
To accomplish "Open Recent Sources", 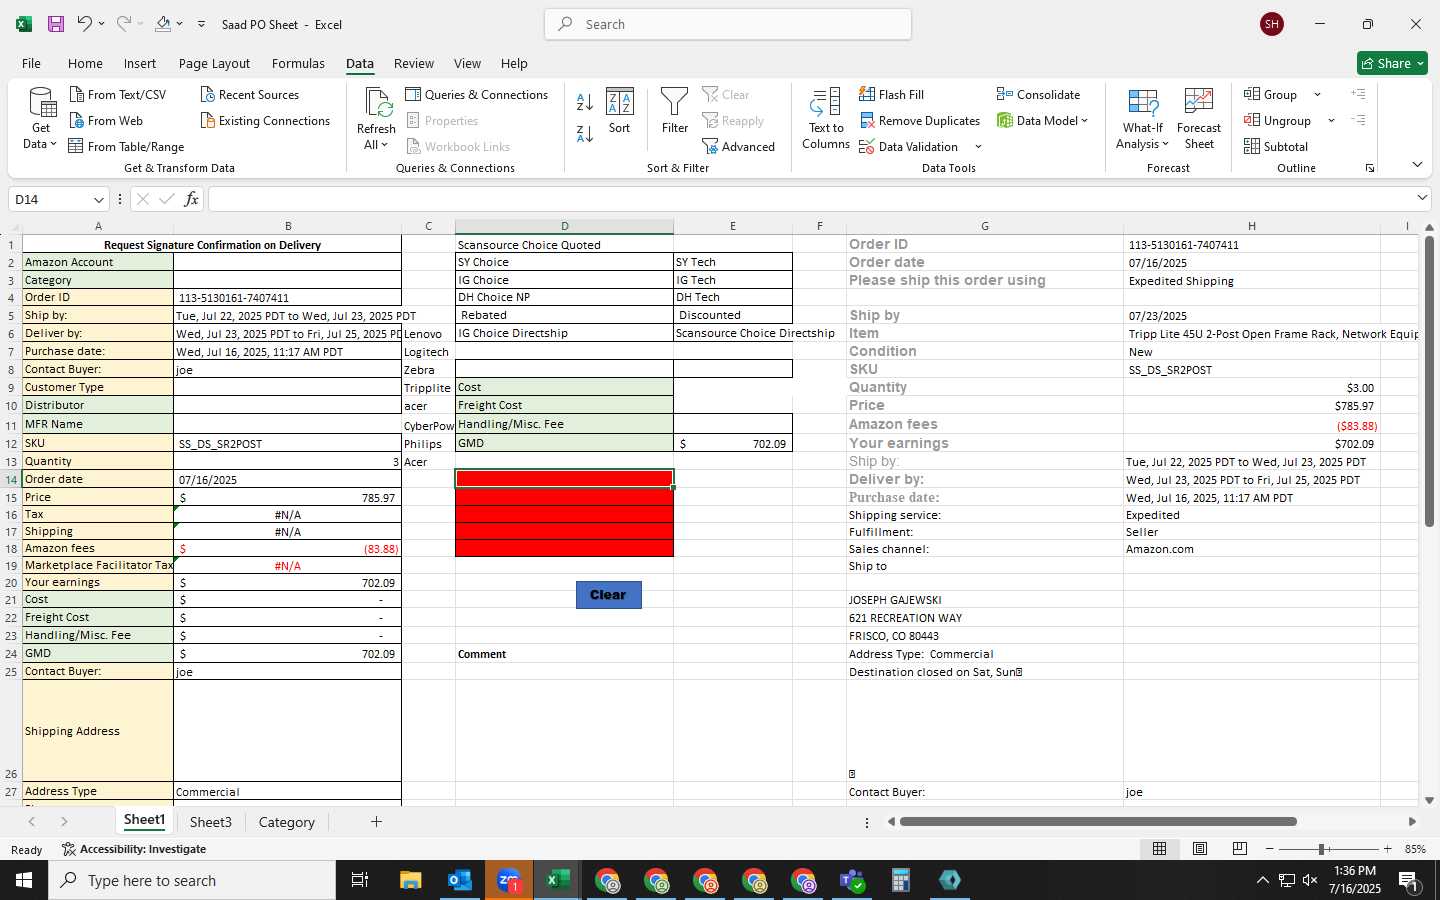I will (x=250, y=94).
